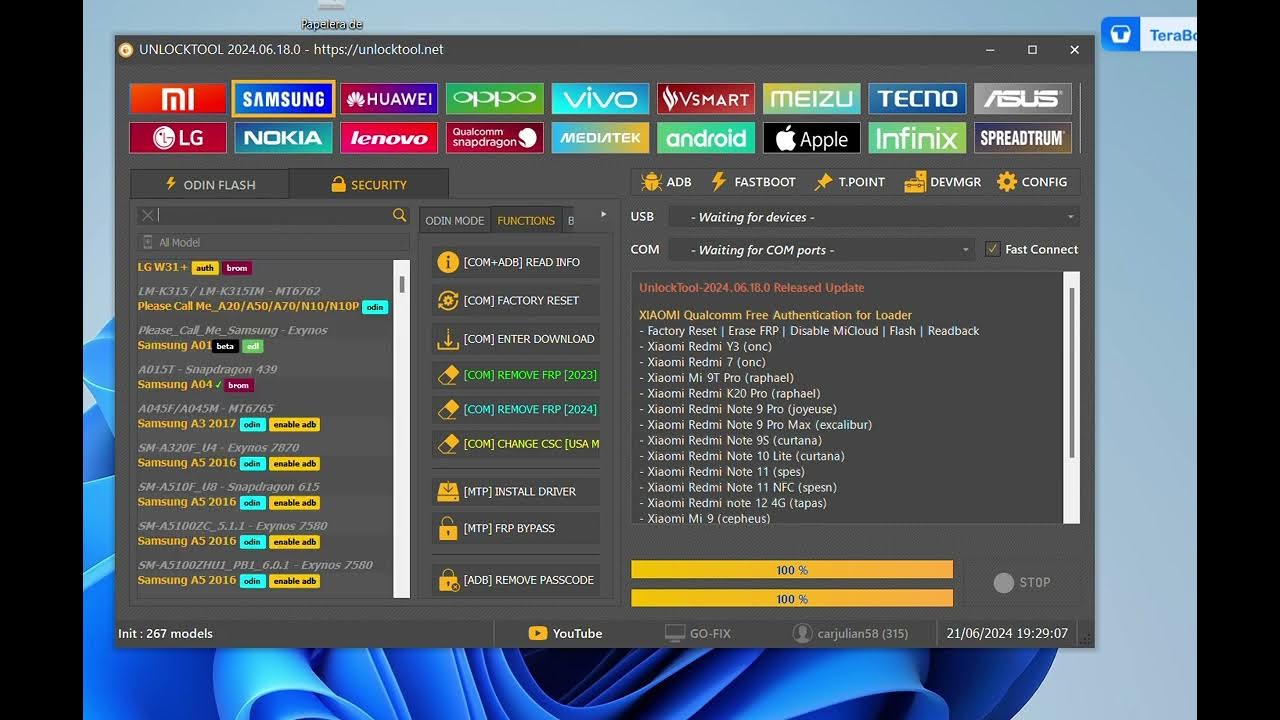Run [MTP] INSTALL DRIVER

click(516, 492)
